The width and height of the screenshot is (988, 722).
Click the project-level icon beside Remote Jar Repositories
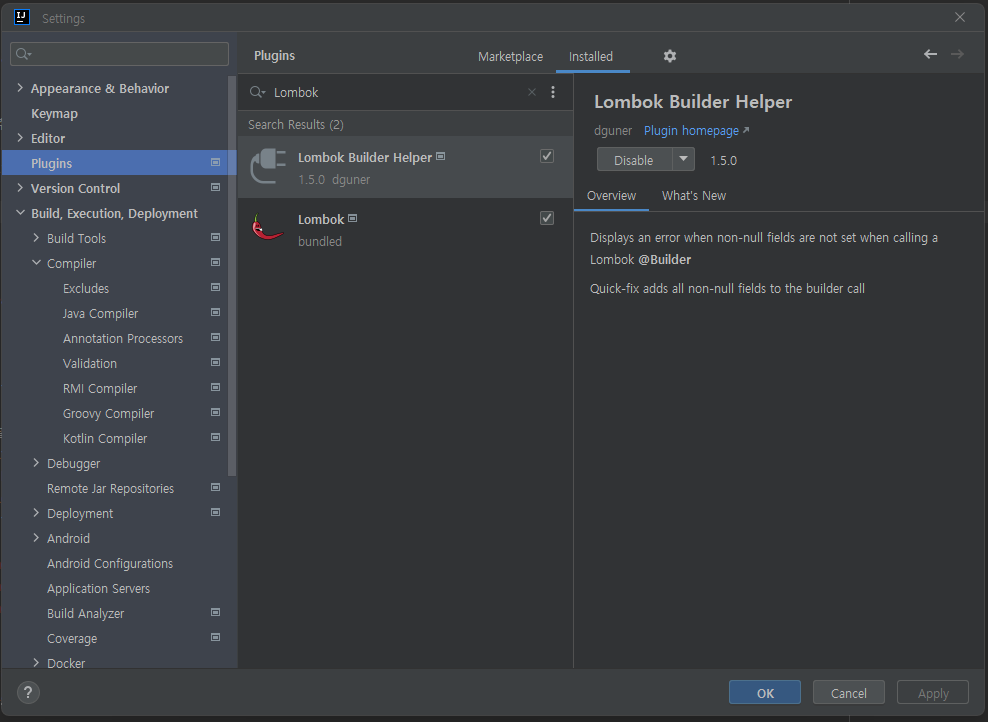pyautogui.click(x=215, y=488)
